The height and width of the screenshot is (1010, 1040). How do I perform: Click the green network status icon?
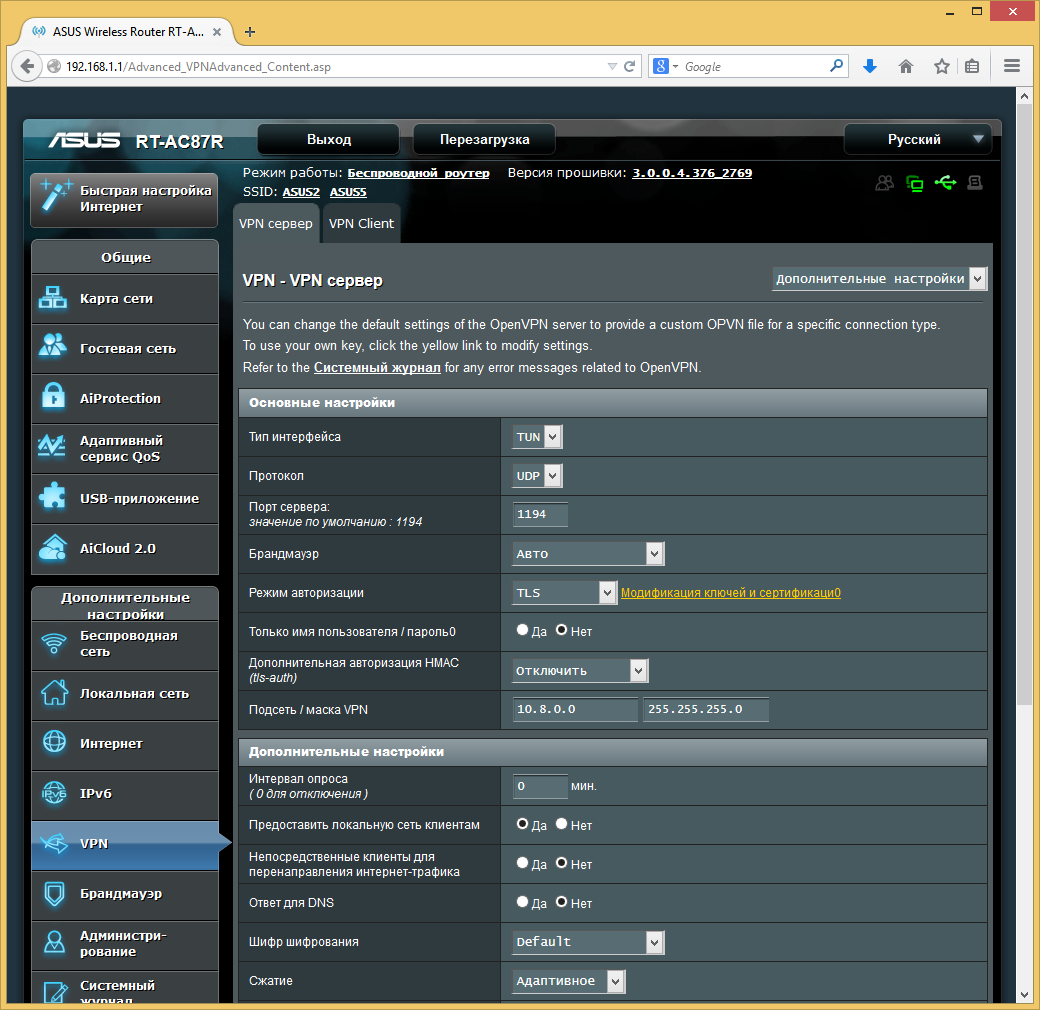[915, 183]
